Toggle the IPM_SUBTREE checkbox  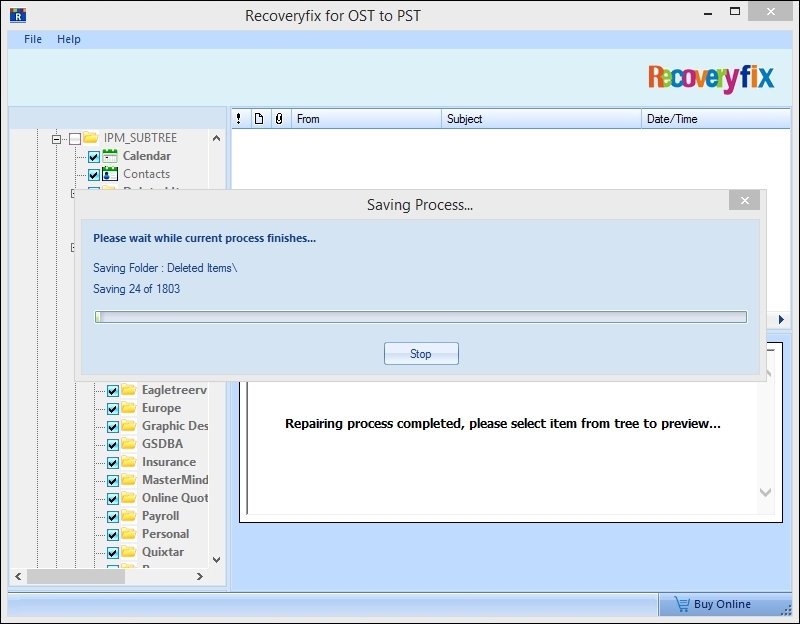pyautogui.click(x=75, y=139)
